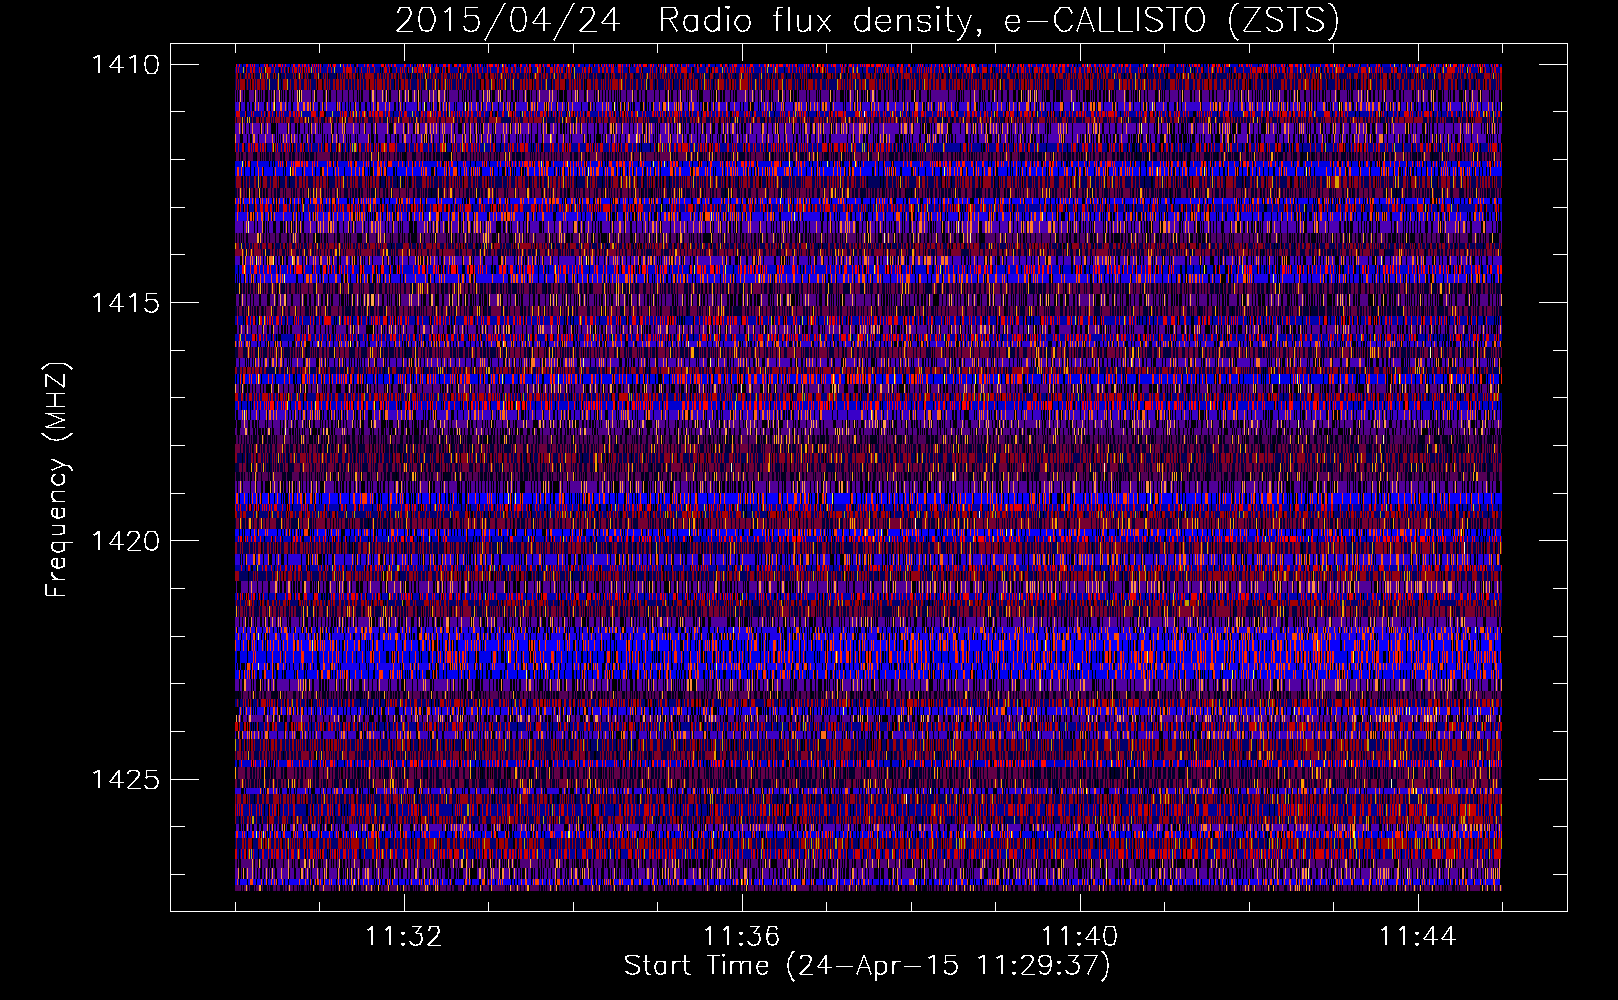The width and height of the screenshot is (1618, 1000).
Task: Click the 'Frequency (MHZ)' axis label
Action: [x=57, y=480]
